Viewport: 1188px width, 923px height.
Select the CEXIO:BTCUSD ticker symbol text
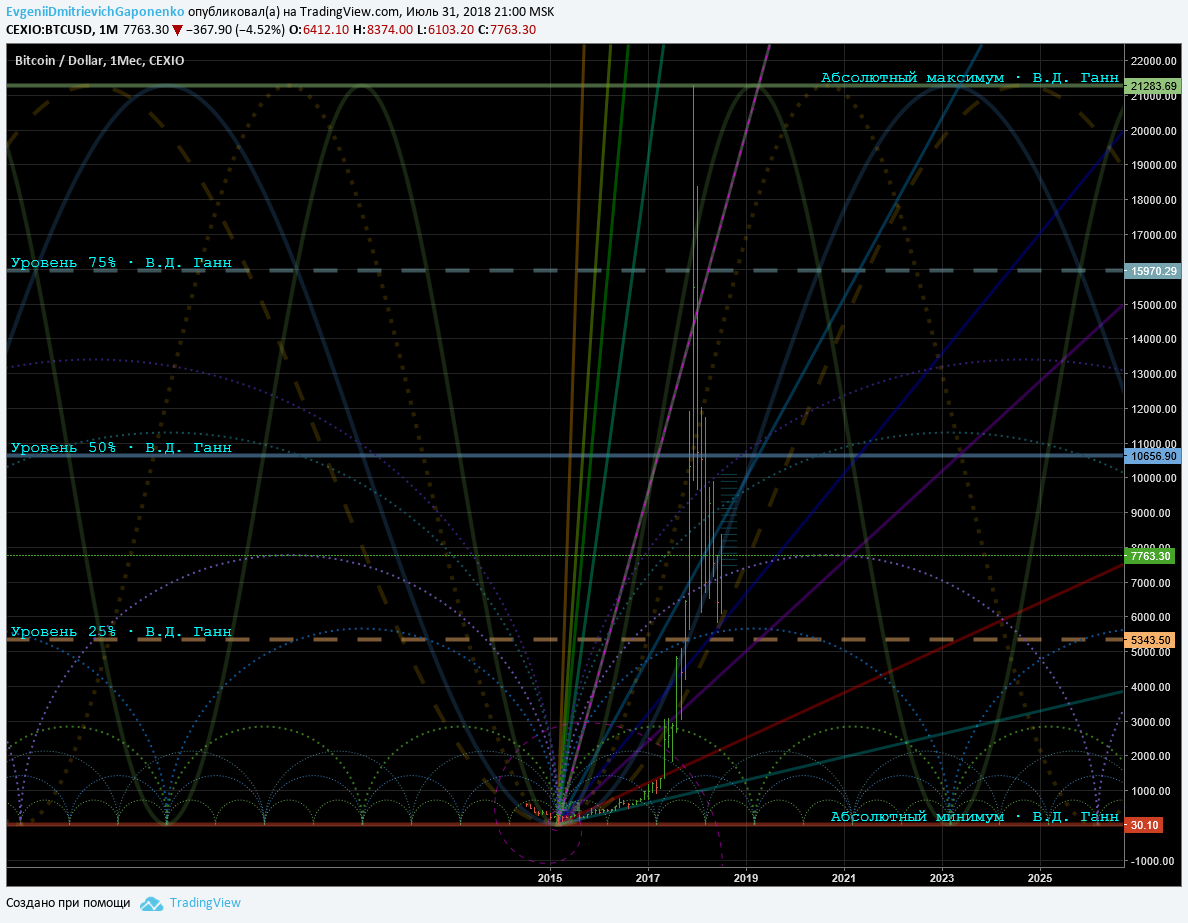49,30
